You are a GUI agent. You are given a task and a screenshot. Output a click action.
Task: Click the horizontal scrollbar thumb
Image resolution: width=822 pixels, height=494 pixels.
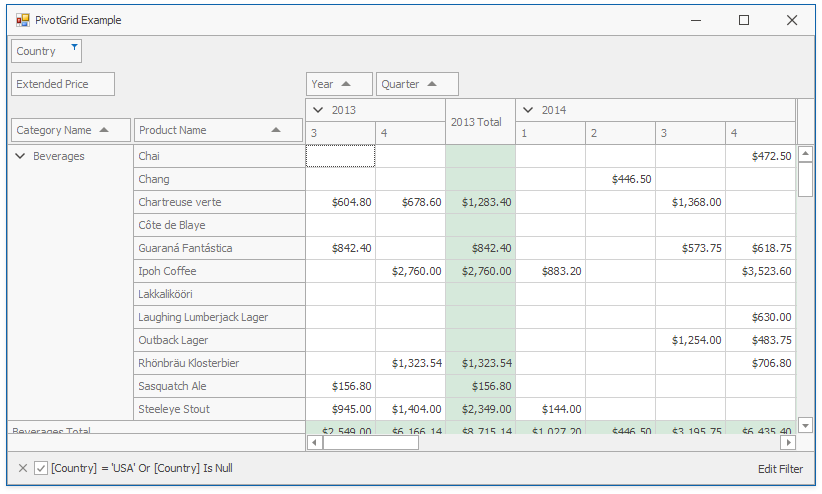pos(370,442)
